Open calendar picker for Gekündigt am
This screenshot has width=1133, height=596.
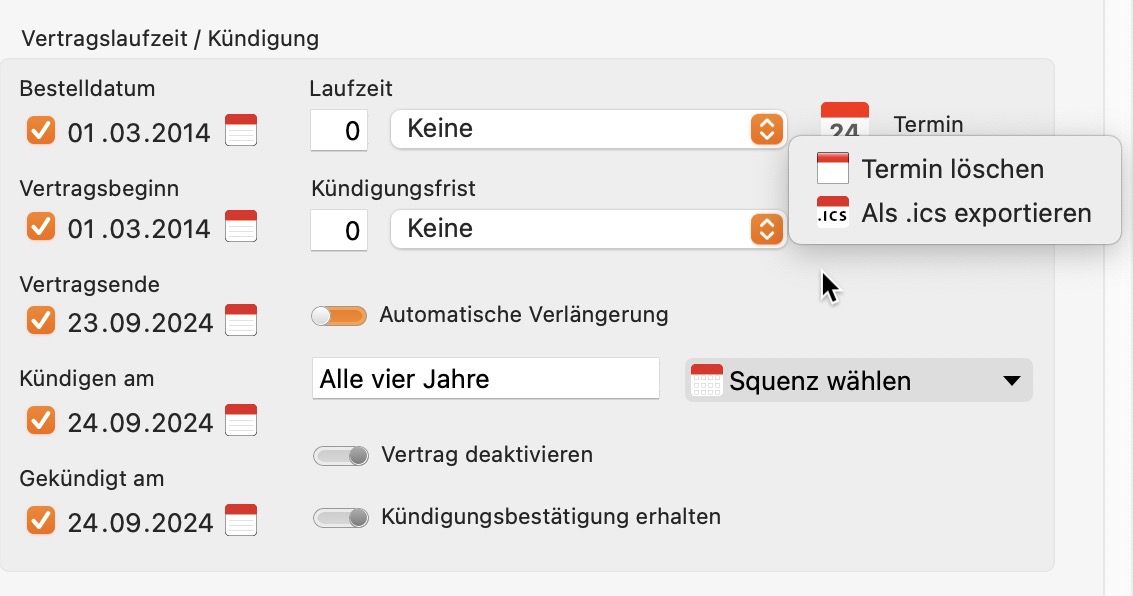click(x=241, y=520)
